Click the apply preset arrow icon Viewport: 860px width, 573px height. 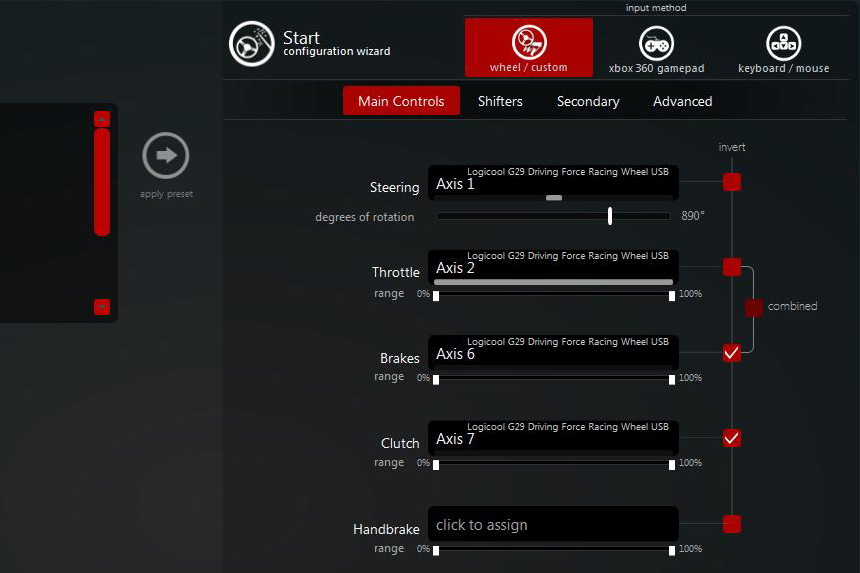[x=166, y=155]
